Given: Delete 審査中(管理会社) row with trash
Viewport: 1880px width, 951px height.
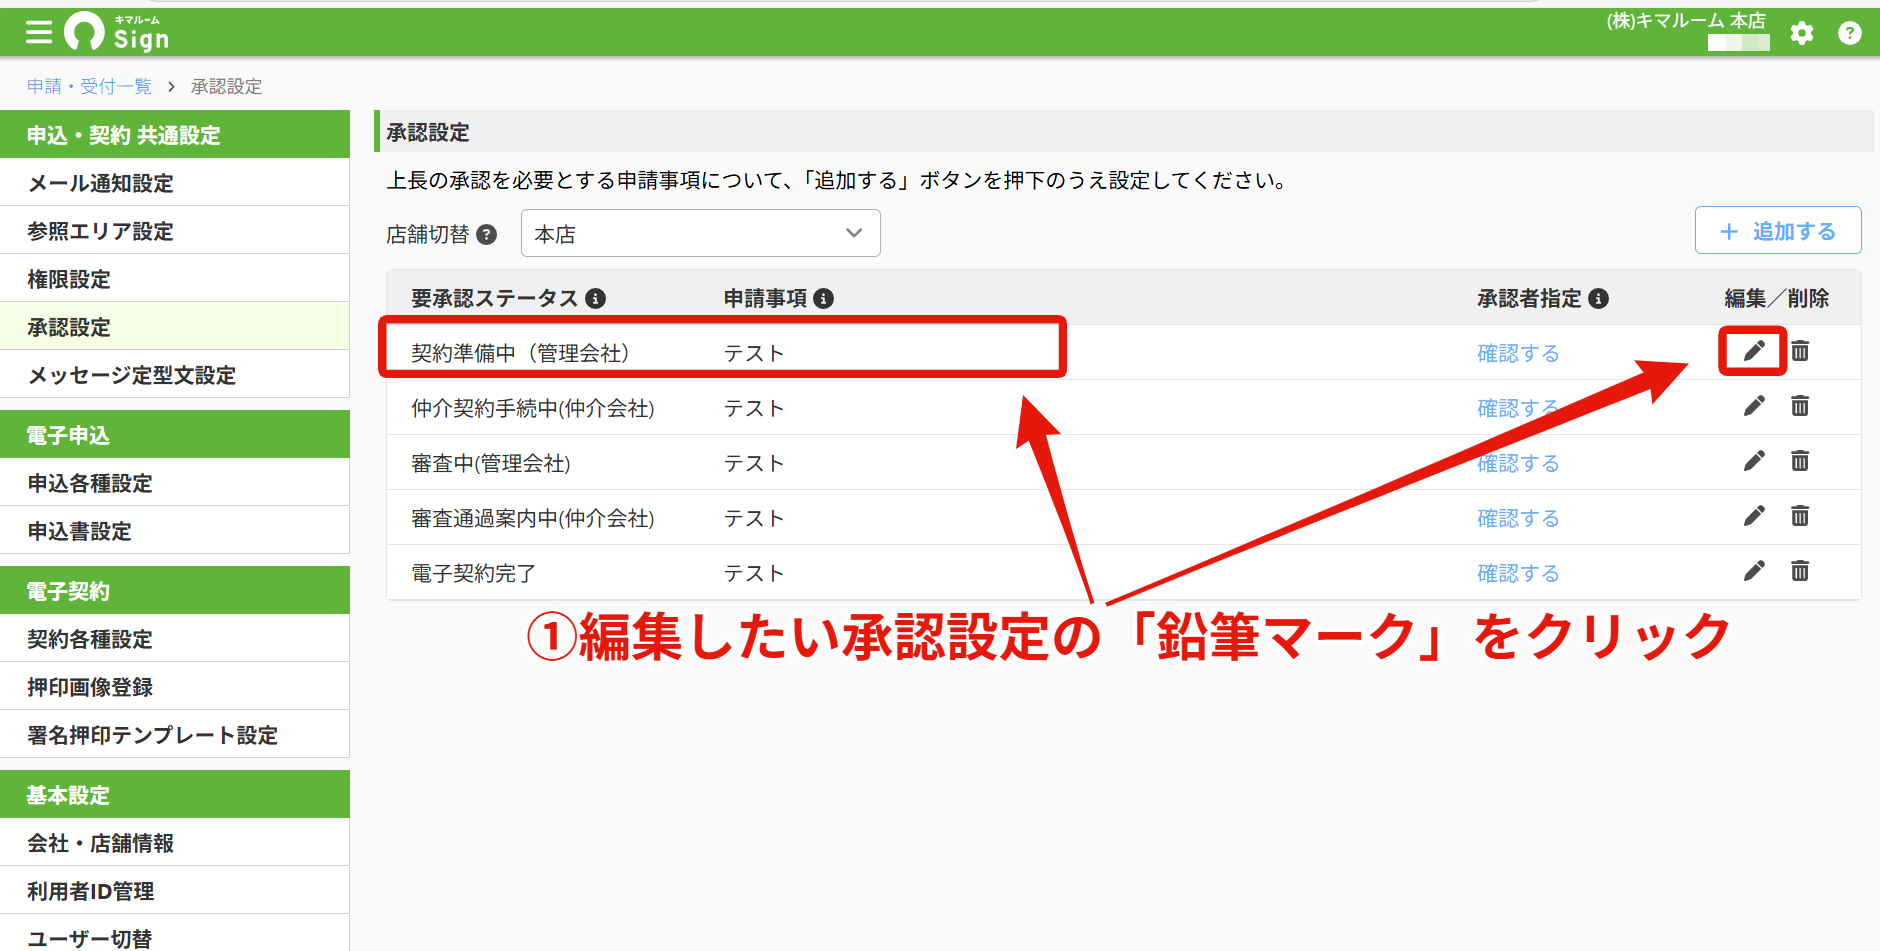Looking at the screenshot, I should click(x=1800, y=461).
